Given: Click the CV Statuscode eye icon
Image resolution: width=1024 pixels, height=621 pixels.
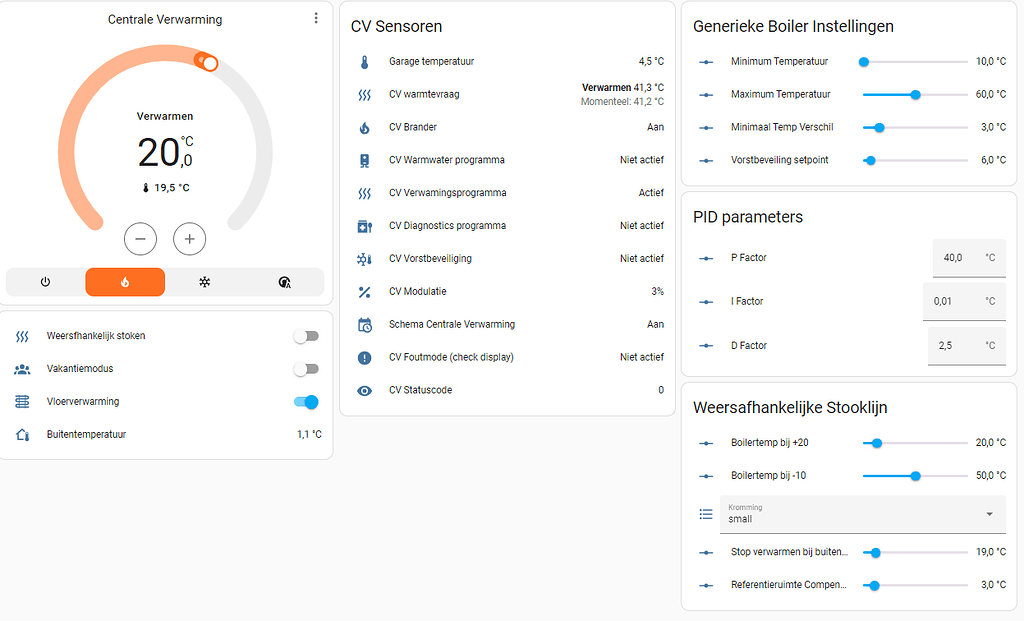Looking at the screenshot, I should point(365,390).
